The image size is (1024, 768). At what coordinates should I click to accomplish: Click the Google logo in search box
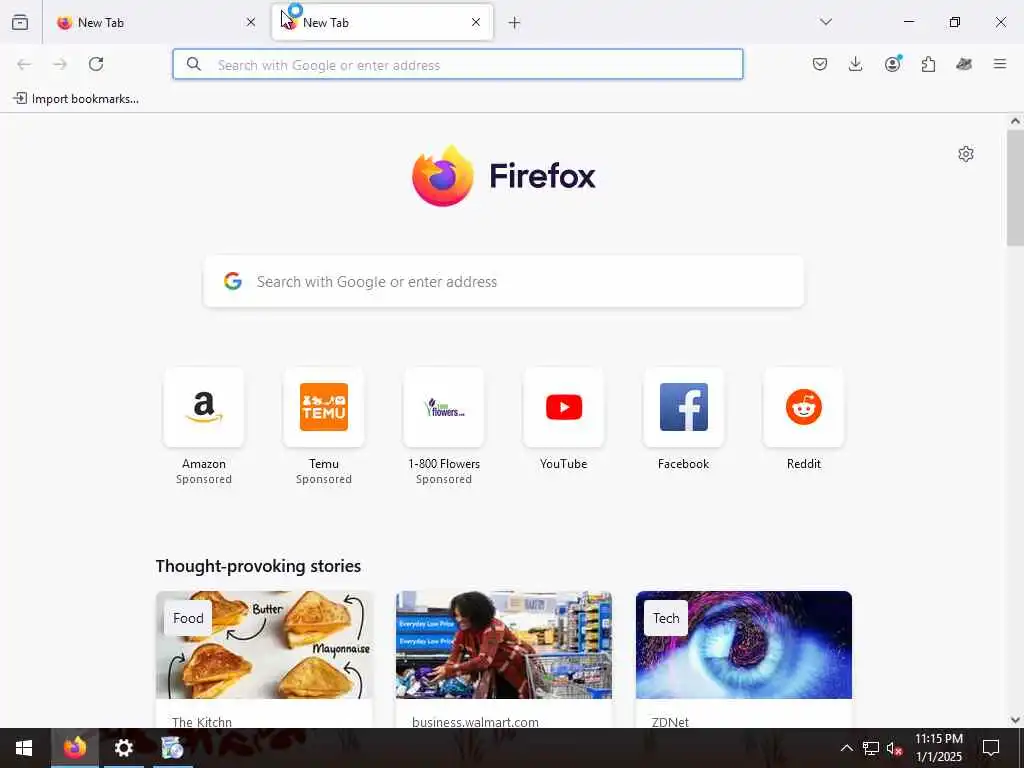232,281
